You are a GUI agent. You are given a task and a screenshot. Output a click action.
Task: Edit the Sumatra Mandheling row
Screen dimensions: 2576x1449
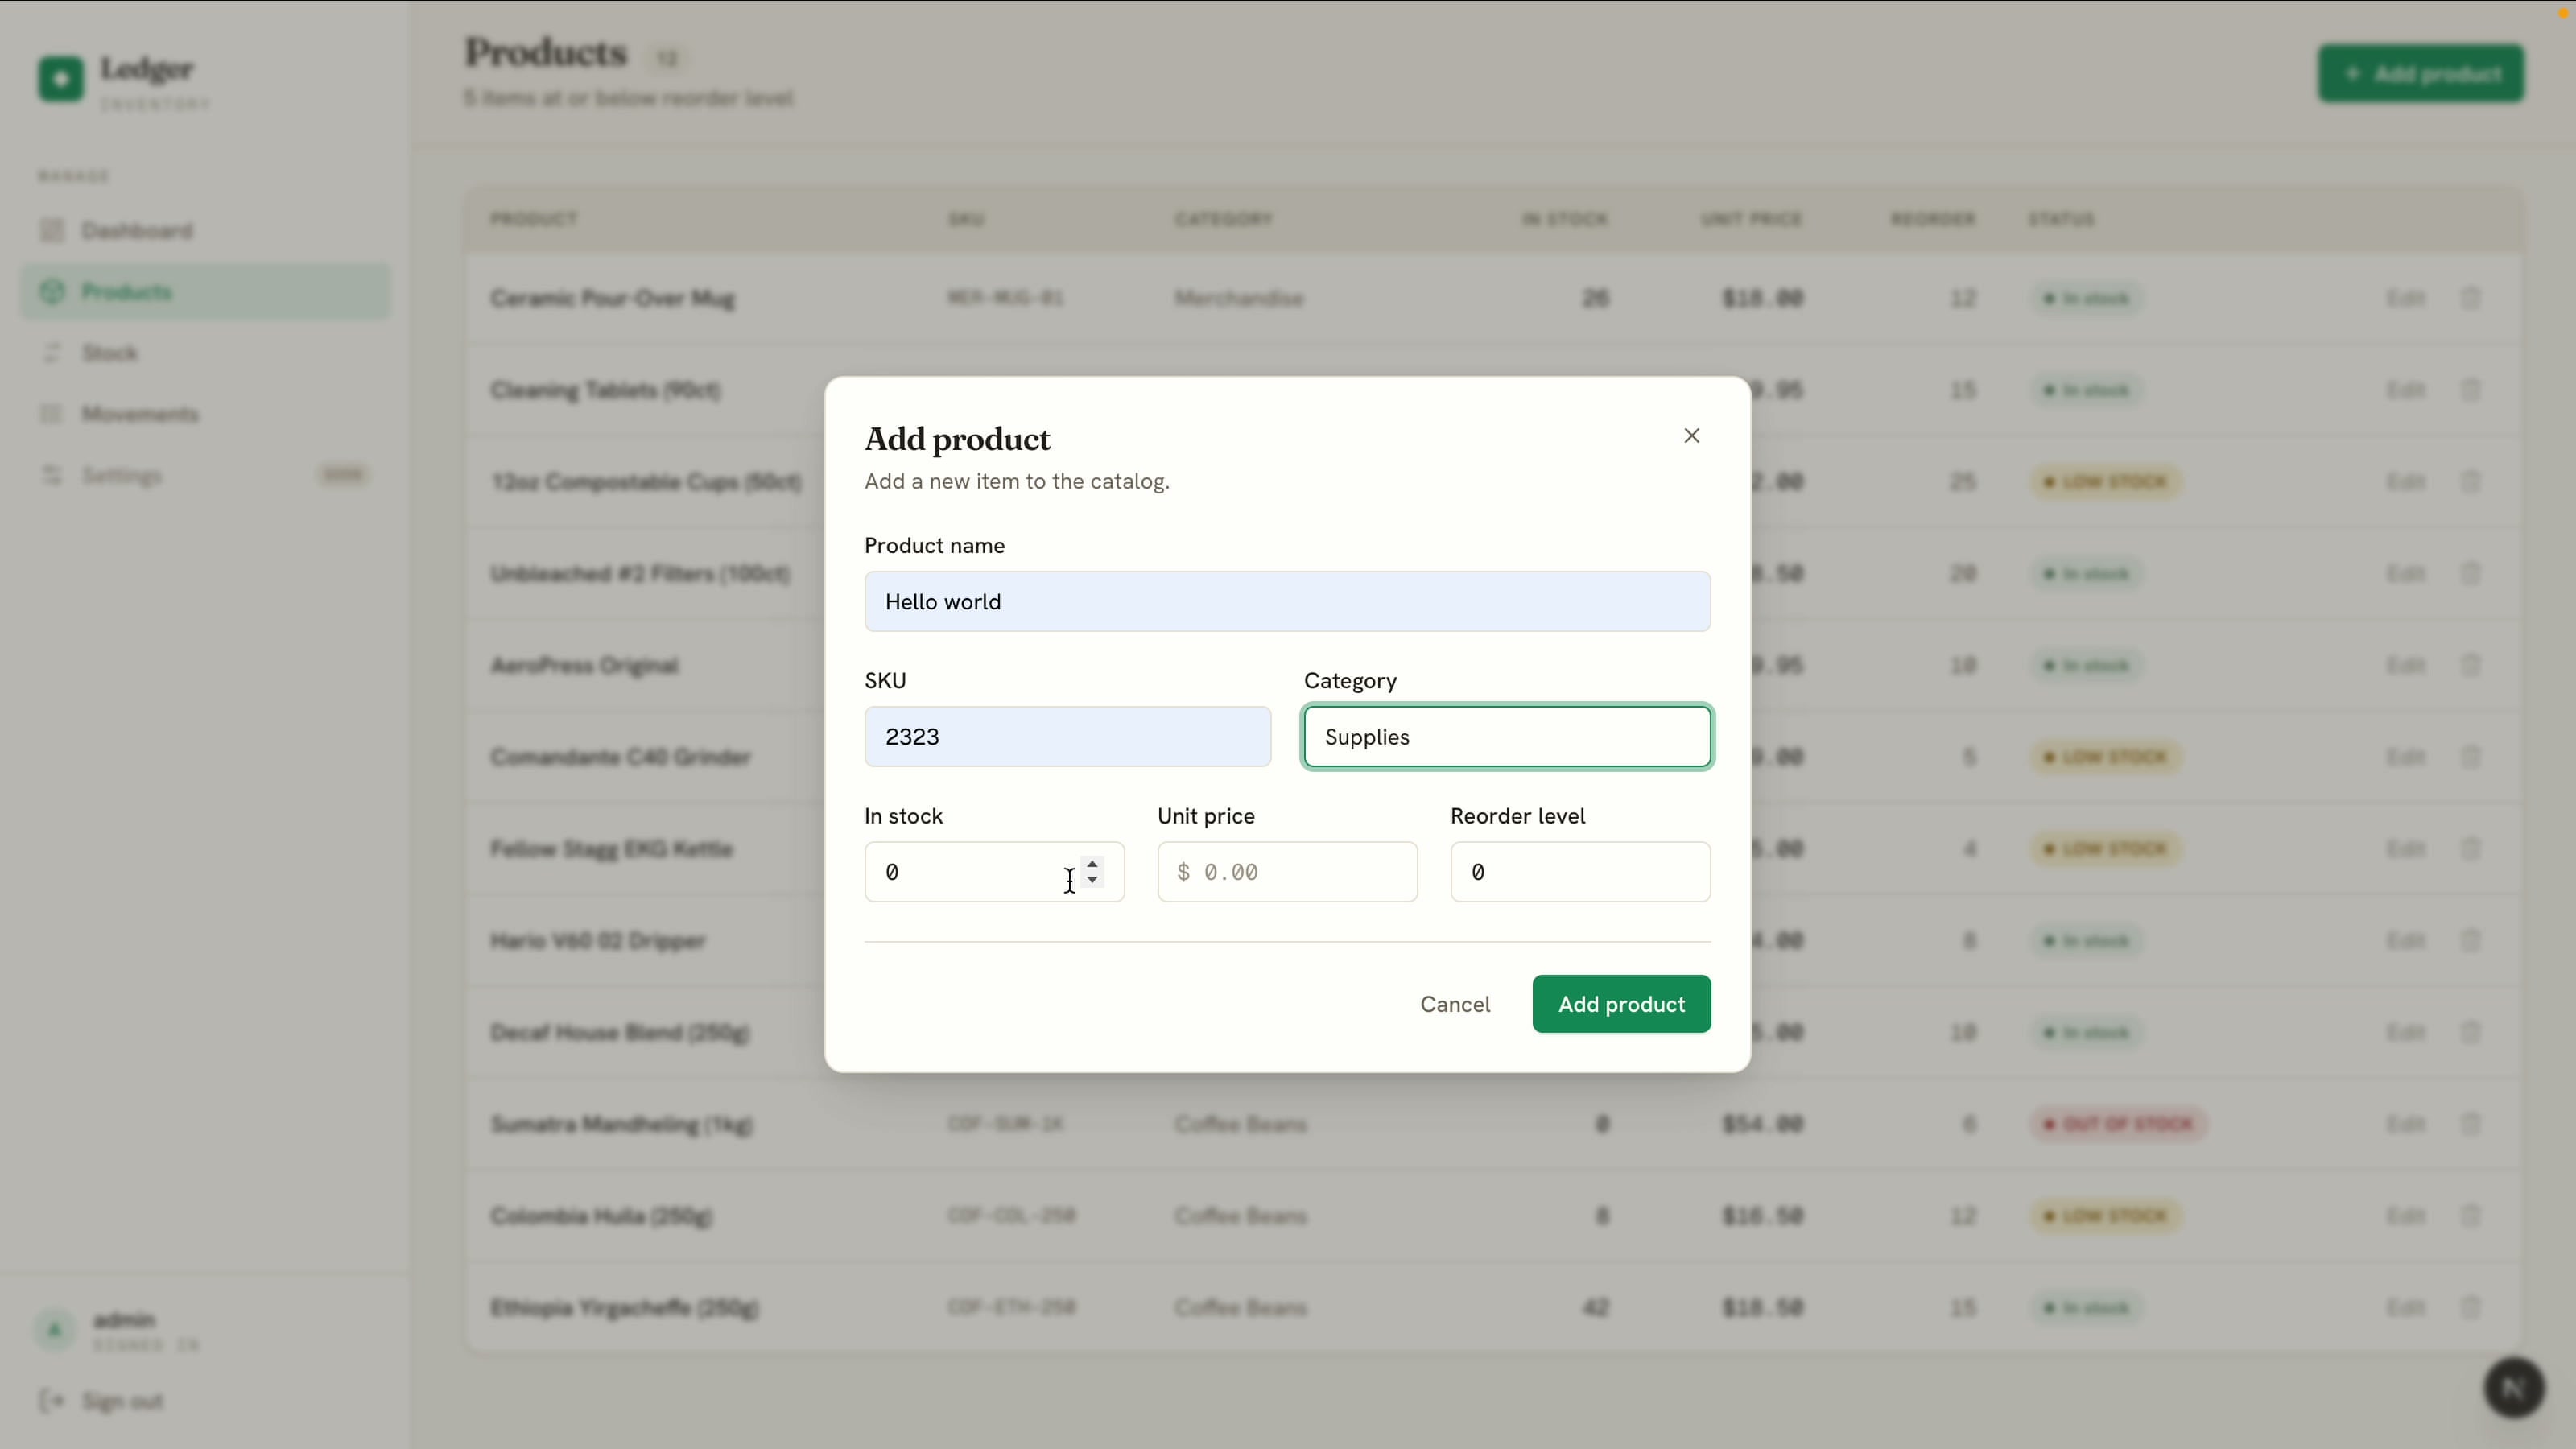point(2405,1124)
